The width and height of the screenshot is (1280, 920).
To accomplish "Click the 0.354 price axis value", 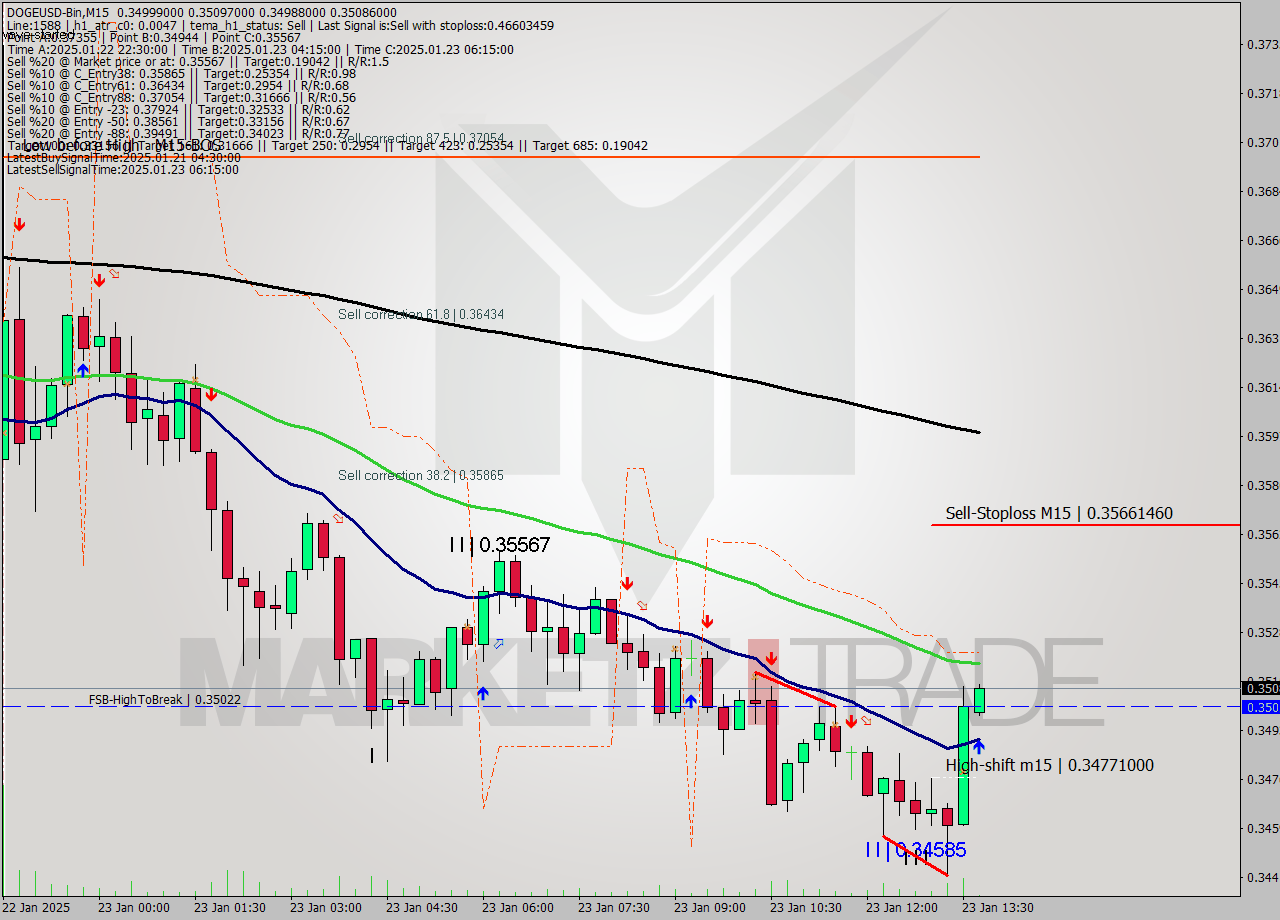I will tap(1262, 583).
